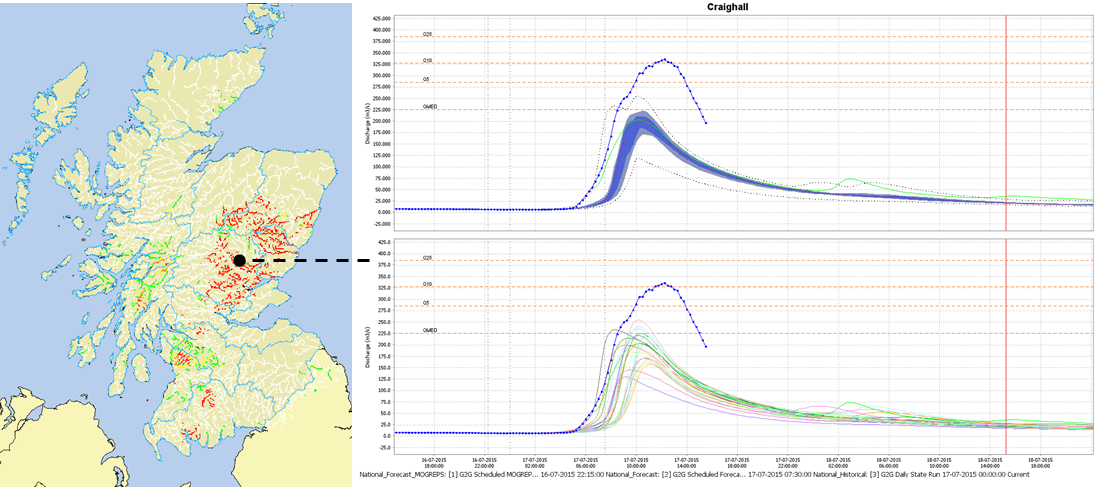Viewport: 1098px width, 487px height.
Task: Click the Craighall chart title
Action: (728, 7)
